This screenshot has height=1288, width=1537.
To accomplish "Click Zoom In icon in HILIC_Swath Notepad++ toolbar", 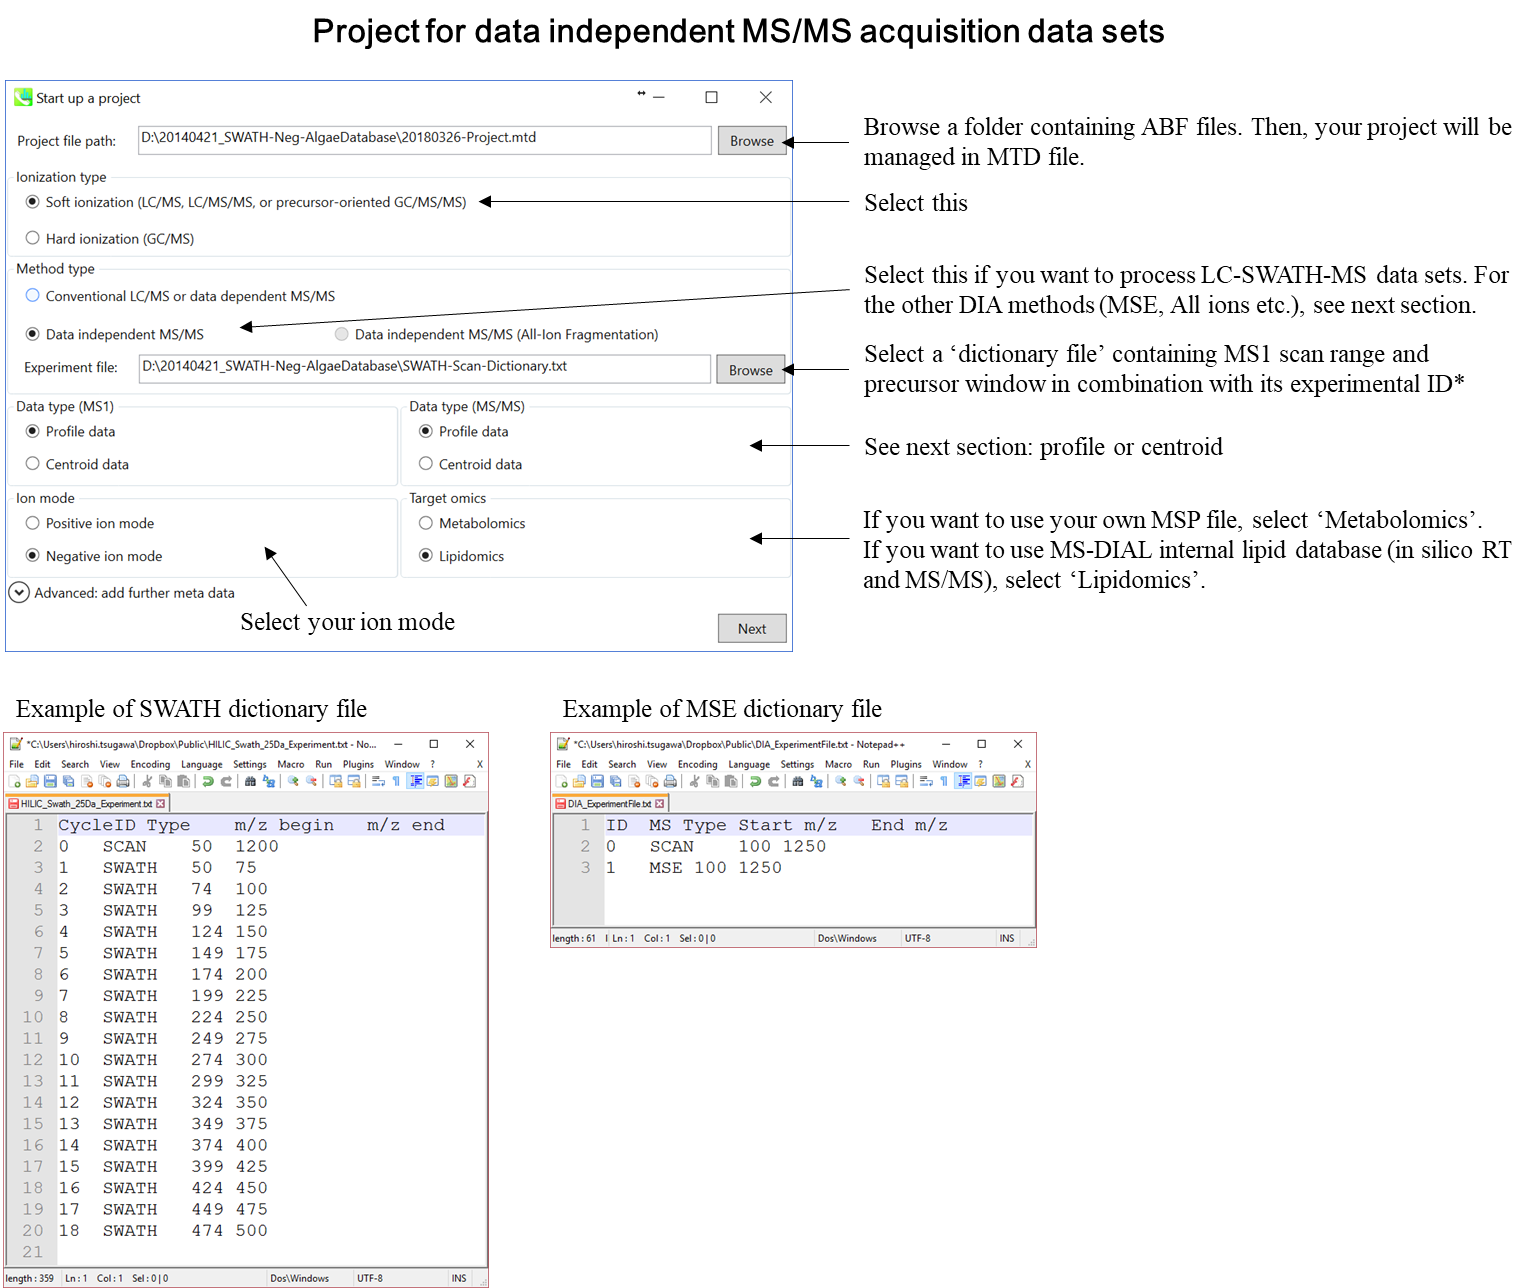I will 293,781.
